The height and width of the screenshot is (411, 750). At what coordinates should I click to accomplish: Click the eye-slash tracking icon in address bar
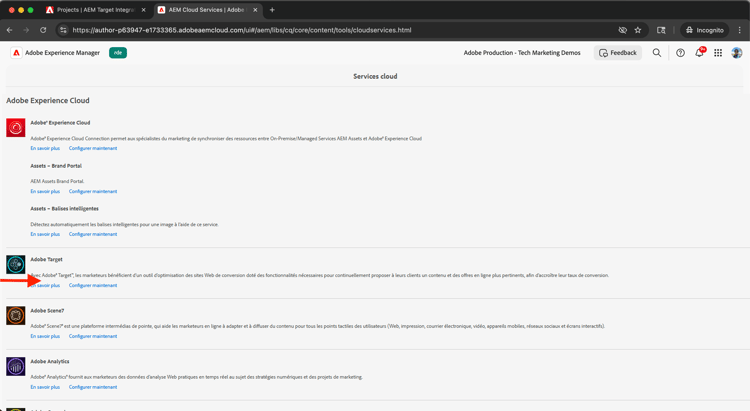tap(622, 30)
